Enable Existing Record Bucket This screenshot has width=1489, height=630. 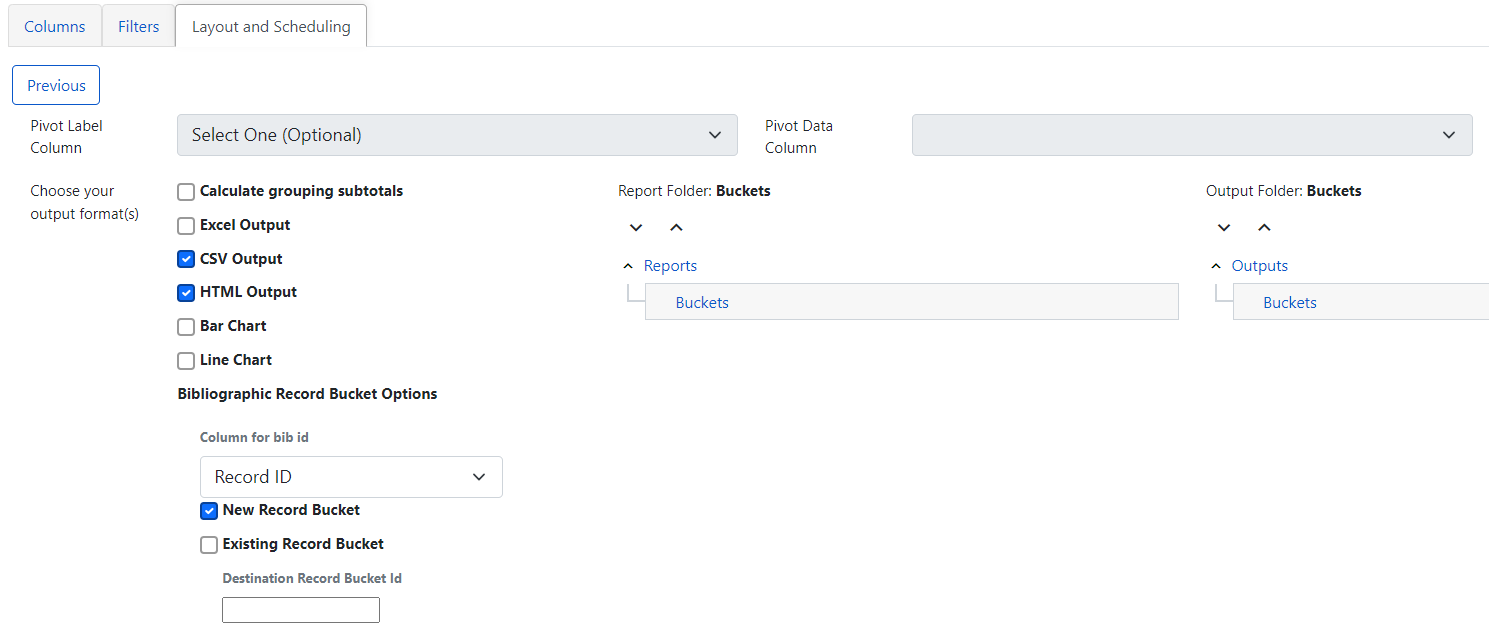[x=208, y=544]
